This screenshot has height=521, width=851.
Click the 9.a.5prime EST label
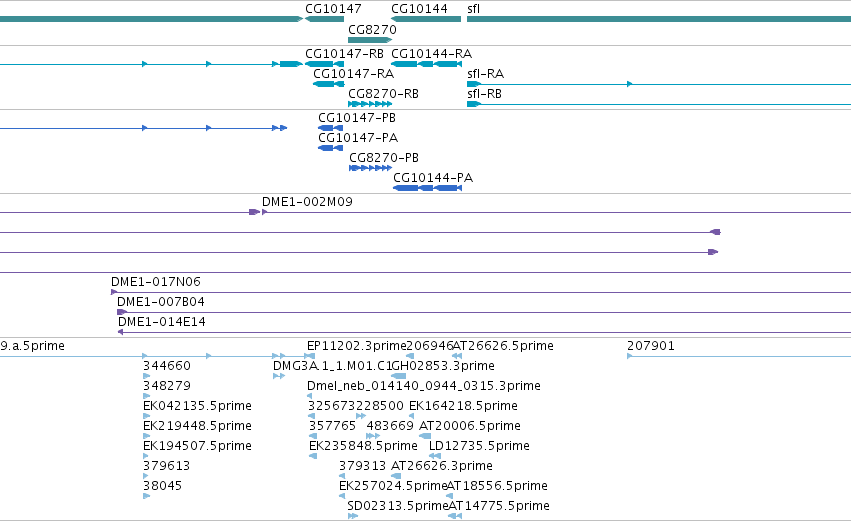click(x=32, y=346)
